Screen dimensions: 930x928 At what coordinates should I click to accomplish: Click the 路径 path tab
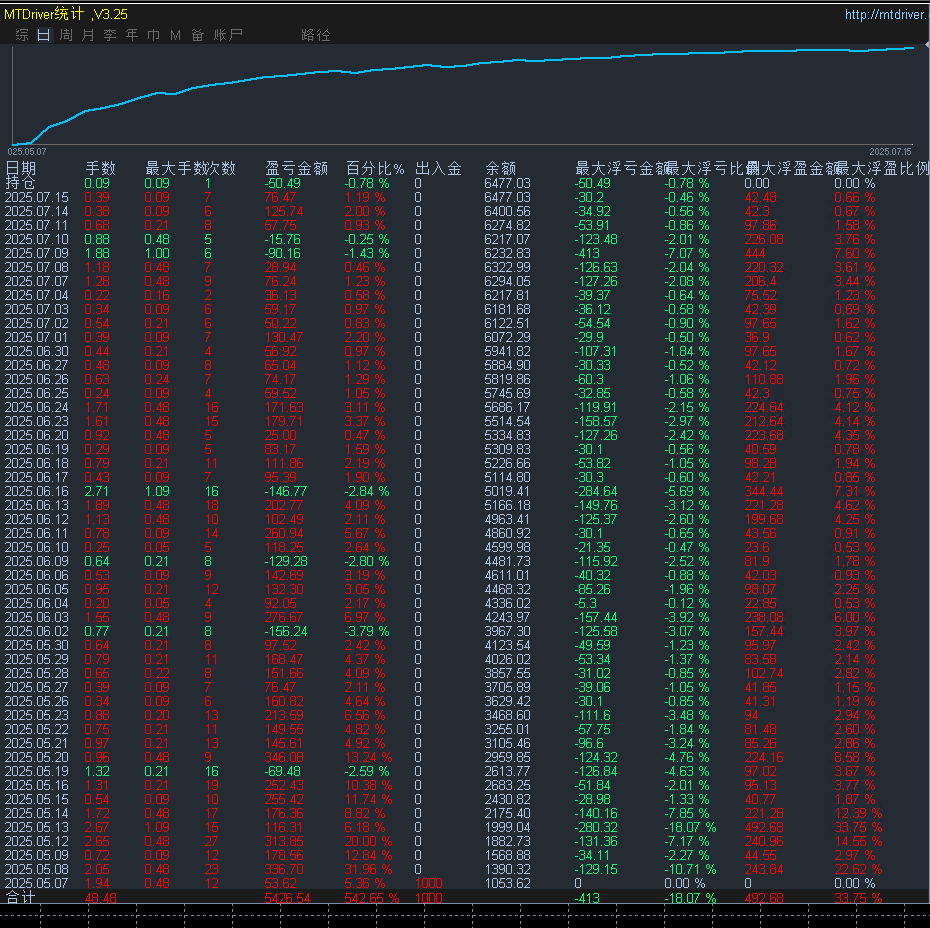point(316,35)
